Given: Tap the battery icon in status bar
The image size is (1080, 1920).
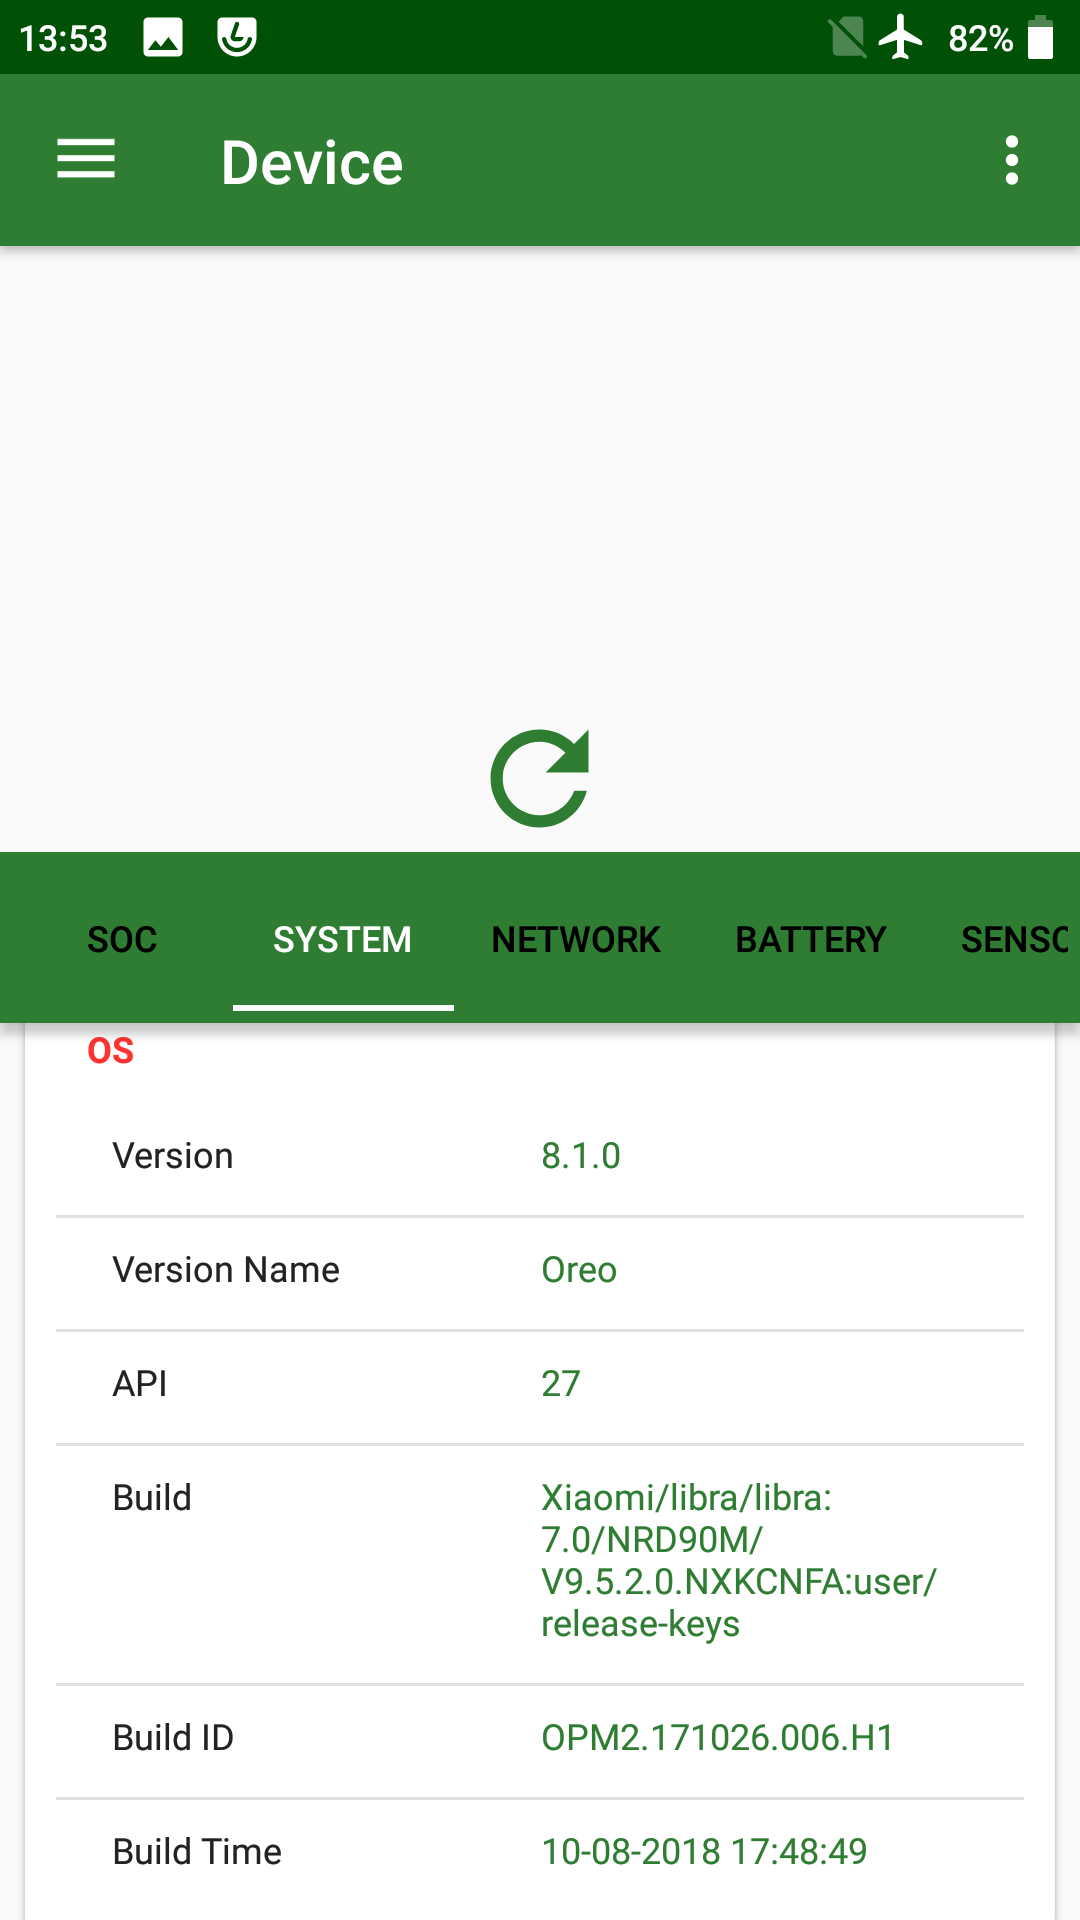Looking at the screenshot, I should click(1041, 38).
